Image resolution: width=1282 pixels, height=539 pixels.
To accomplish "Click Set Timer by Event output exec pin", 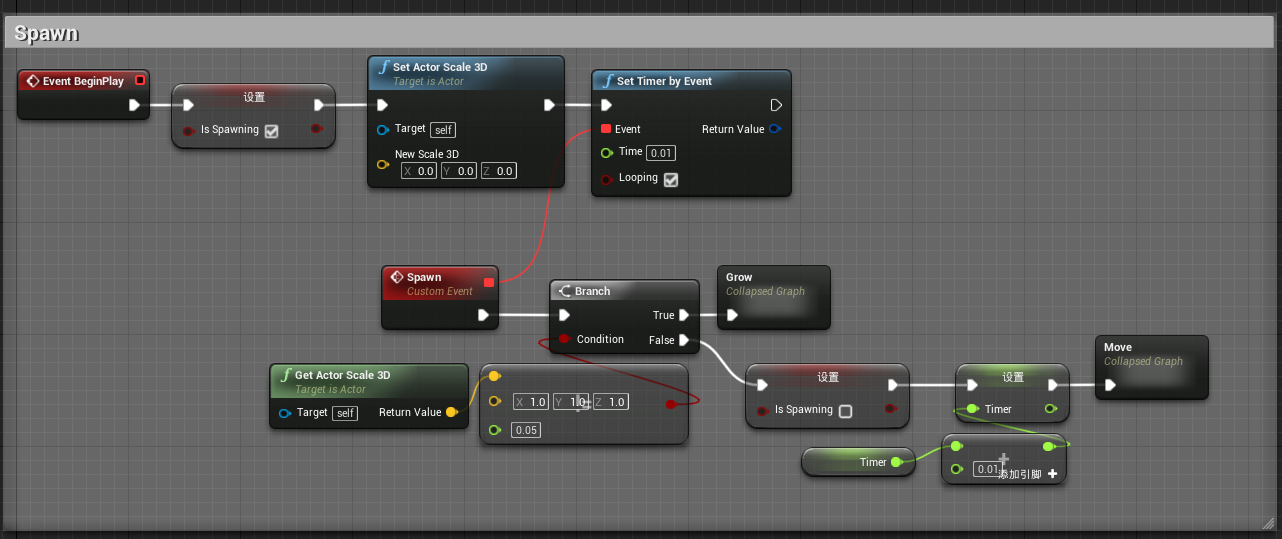I will (x=776, y=105).
